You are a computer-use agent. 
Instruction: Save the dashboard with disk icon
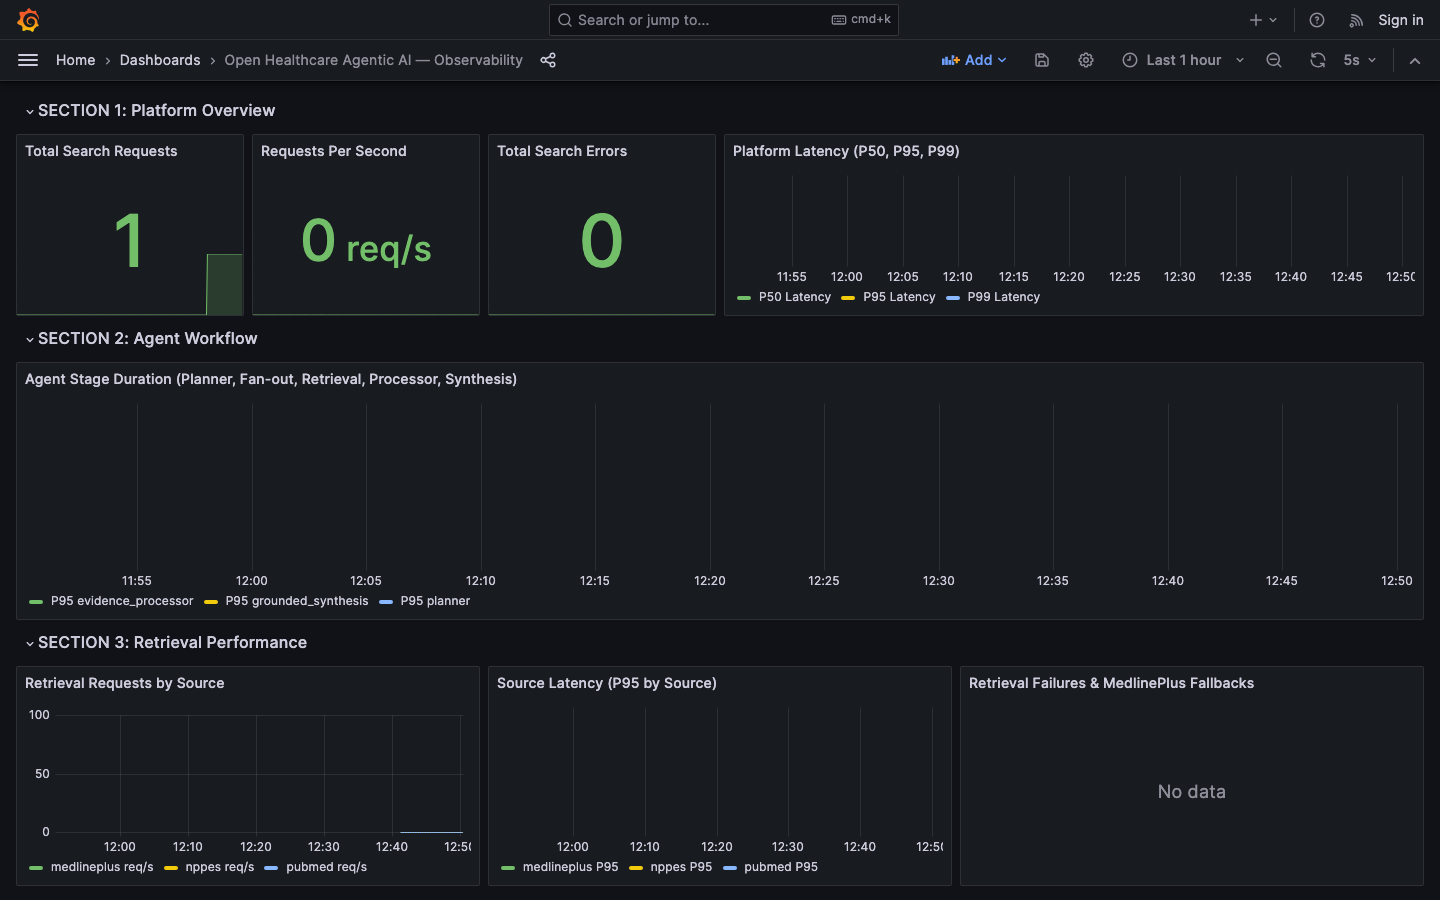tap(1042, 60)
